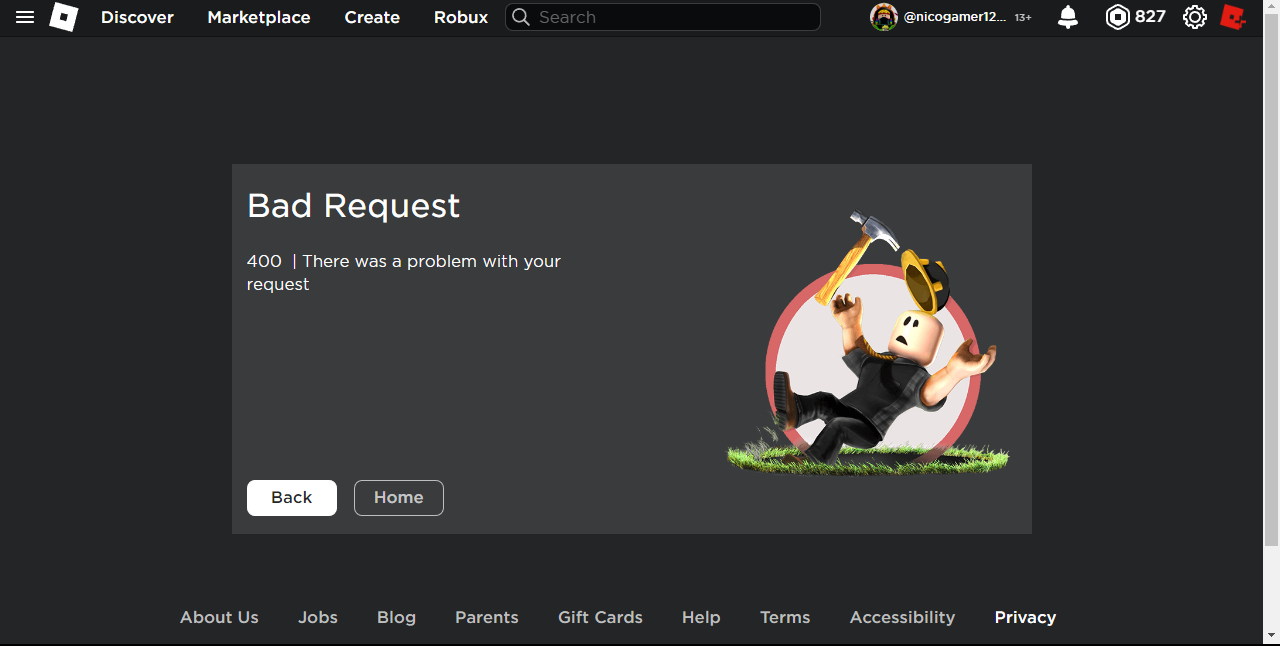The image size is (1280, 646).
Task: Click Robux in the navigation bar
Action: click(460, 17)
